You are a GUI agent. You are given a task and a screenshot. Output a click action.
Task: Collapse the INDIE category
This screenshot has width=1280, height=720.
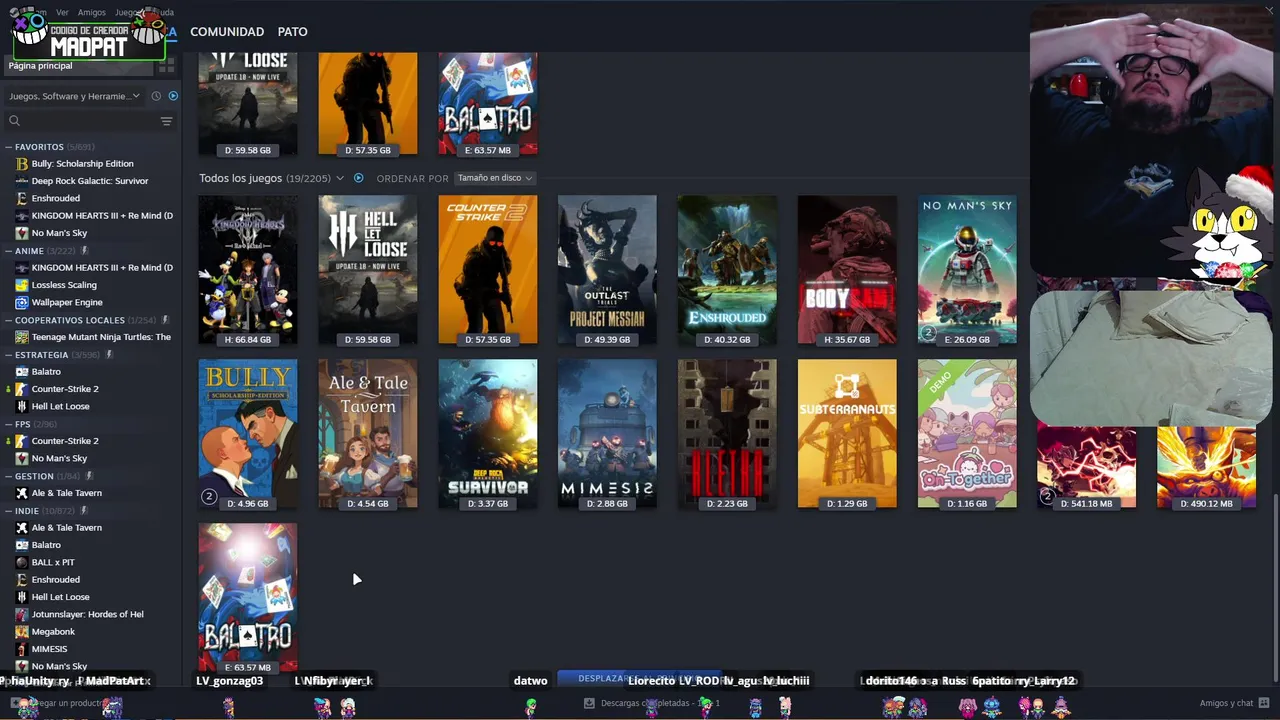coord(8,511)
